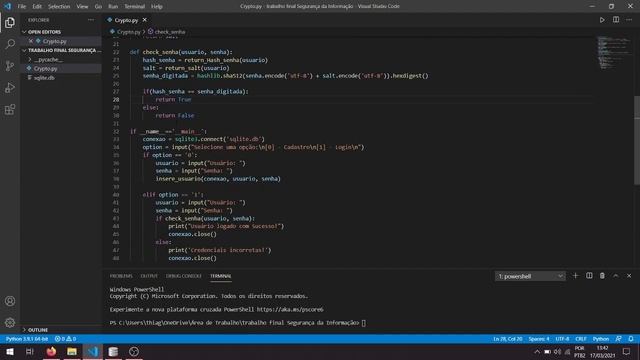Open the database app in taskbar
This screenshot has width=640, height=360.
tap(113, 351)
